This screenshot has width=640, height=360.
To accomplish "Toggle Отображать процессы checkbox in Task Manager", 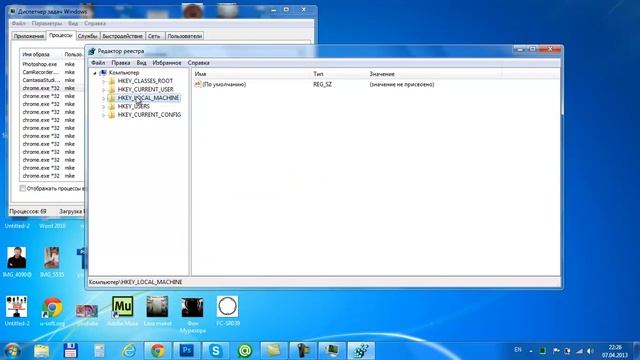I will pos(23,188).
